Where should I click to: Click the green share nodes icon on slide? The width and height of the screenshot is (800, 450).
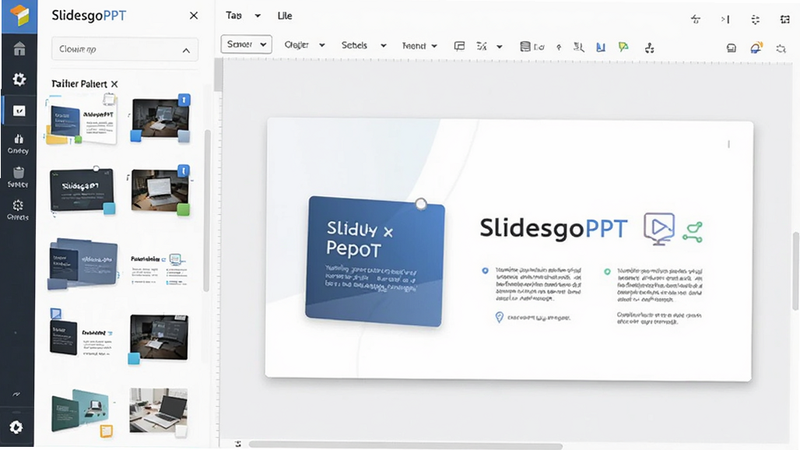(693, 232)
